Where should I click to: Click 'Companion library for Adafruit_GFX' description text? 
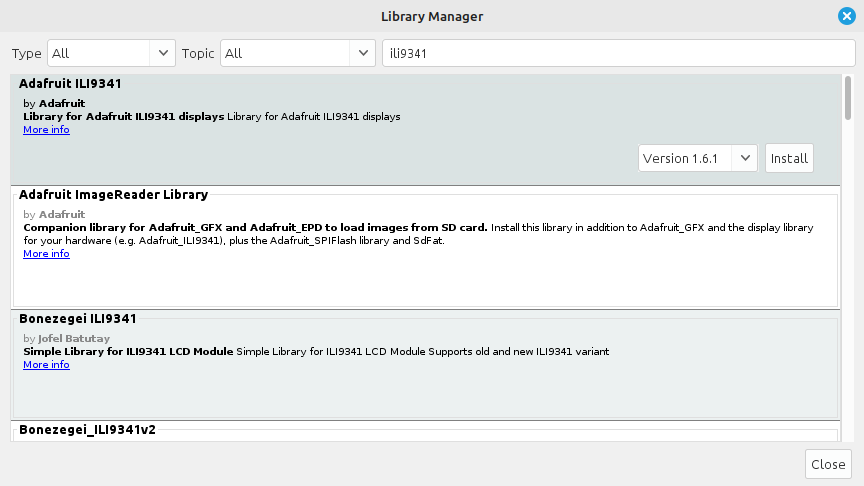coord(255,228)
